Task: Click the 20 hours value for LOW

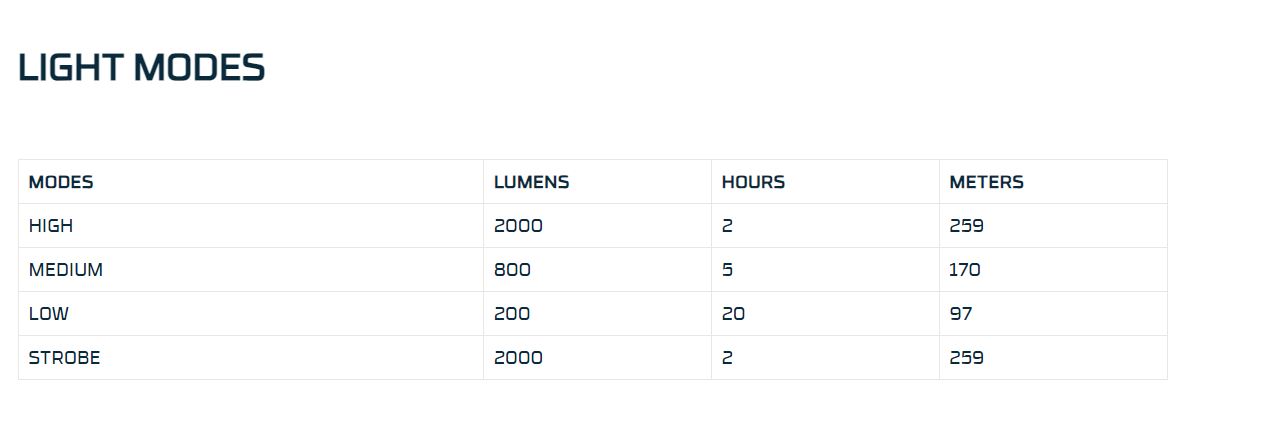Action: (x=733, y=314)
